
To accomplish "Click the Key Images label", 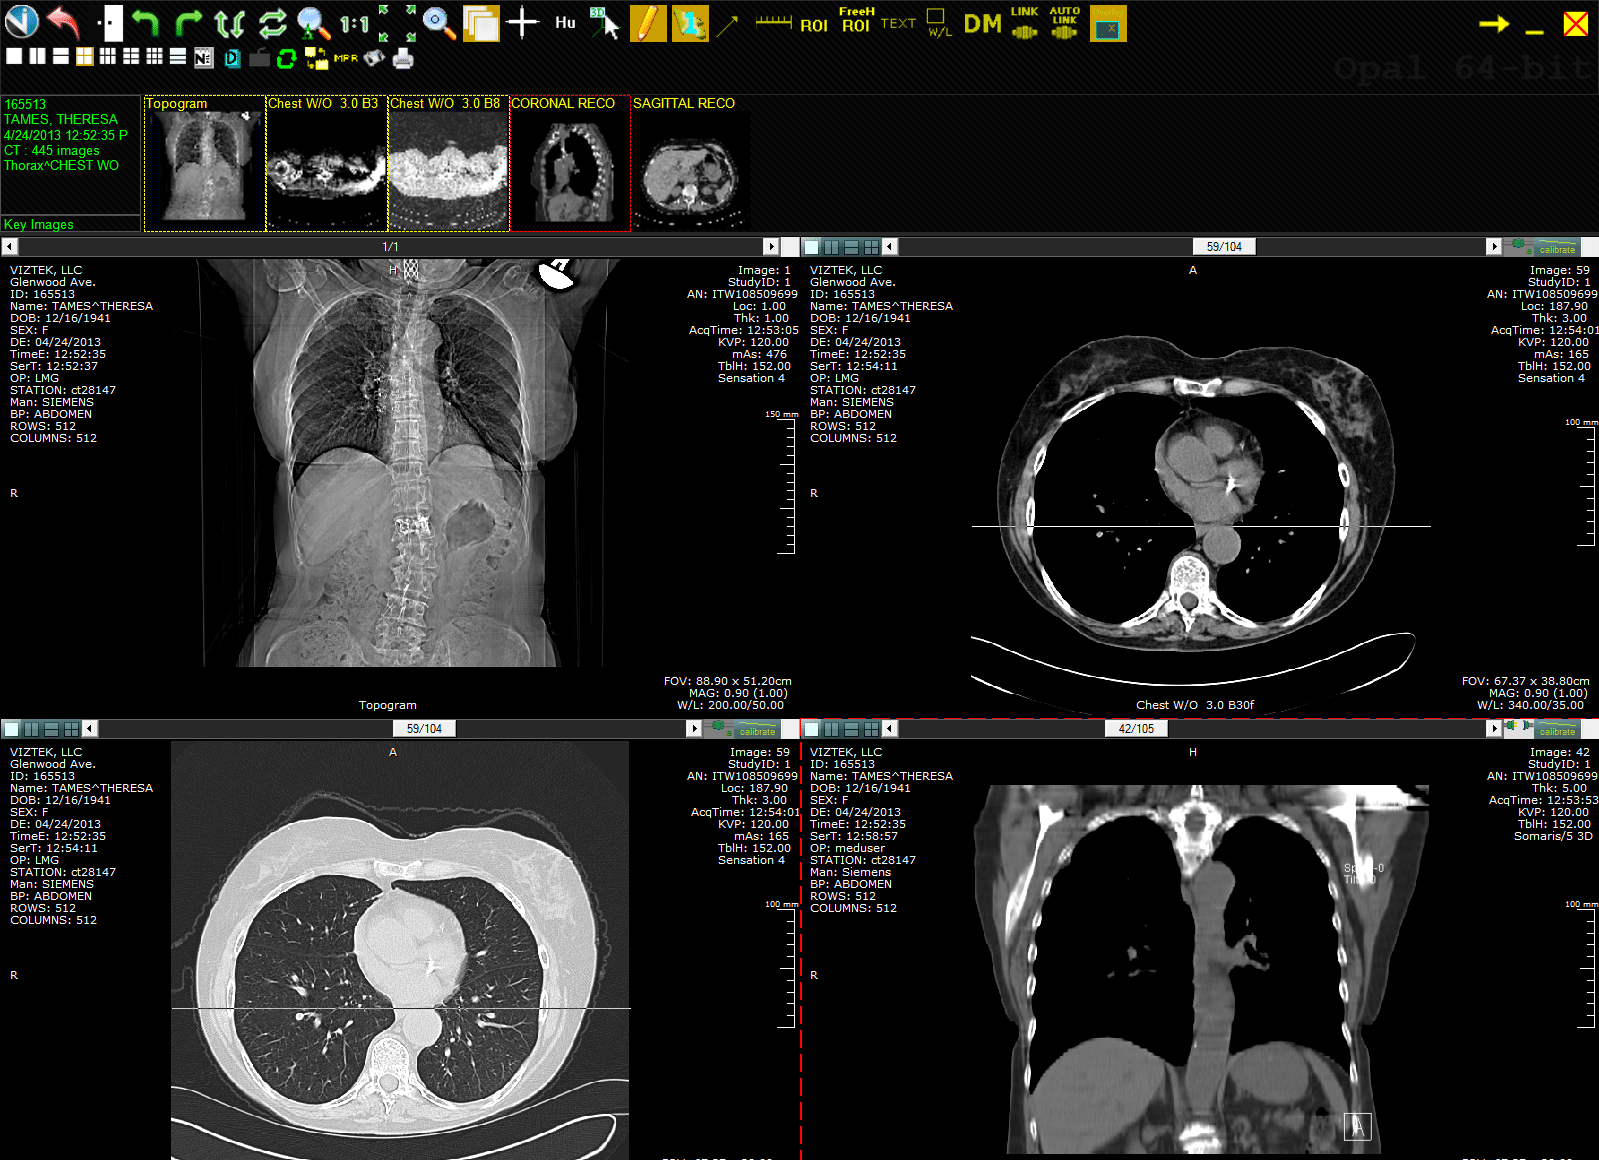I will coord(39,224).
